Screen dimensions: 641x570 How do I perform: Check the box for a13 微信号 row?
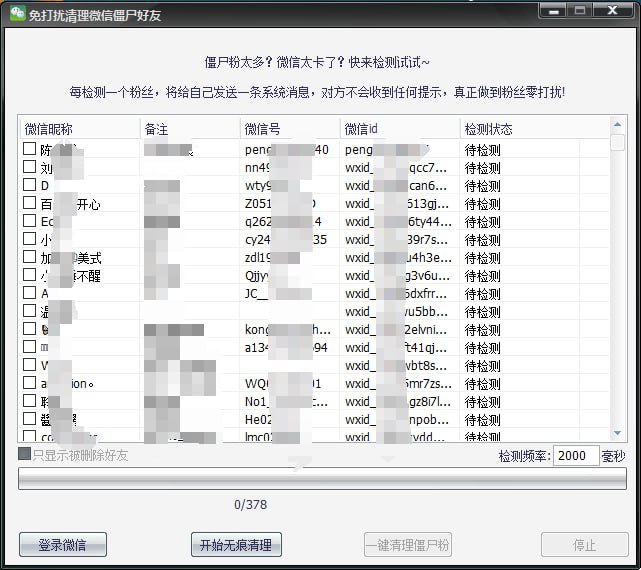click(29, 347)
